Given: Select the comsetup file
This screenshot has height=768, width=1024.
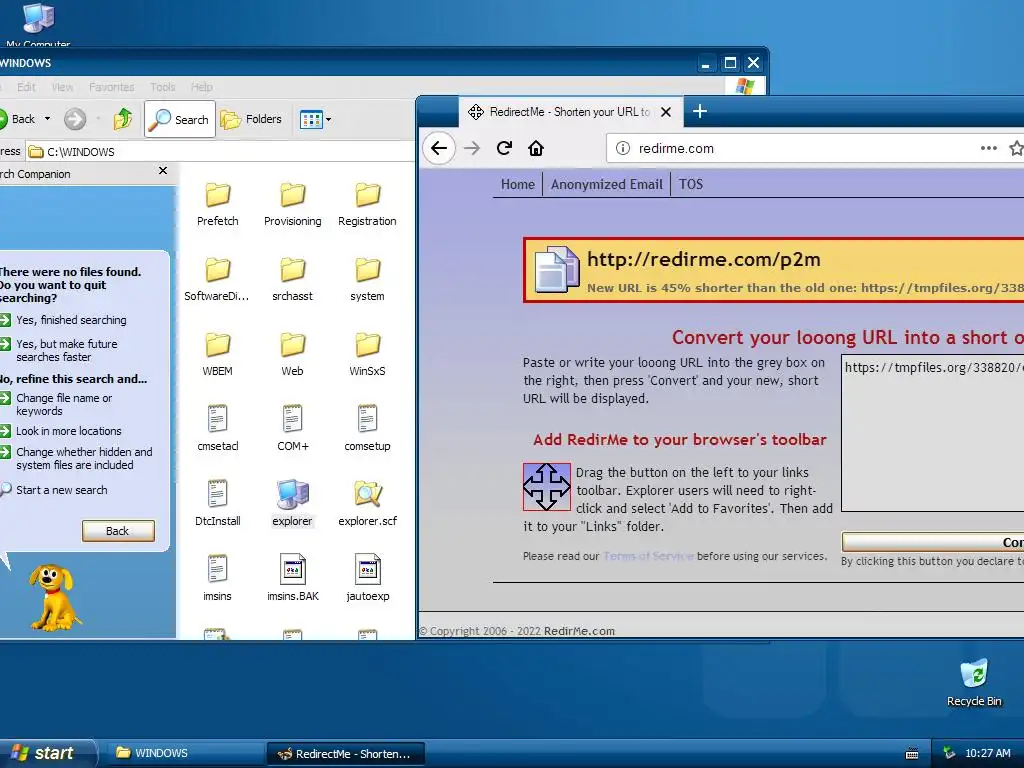Looking at the screenshot, I should point(367,429).
